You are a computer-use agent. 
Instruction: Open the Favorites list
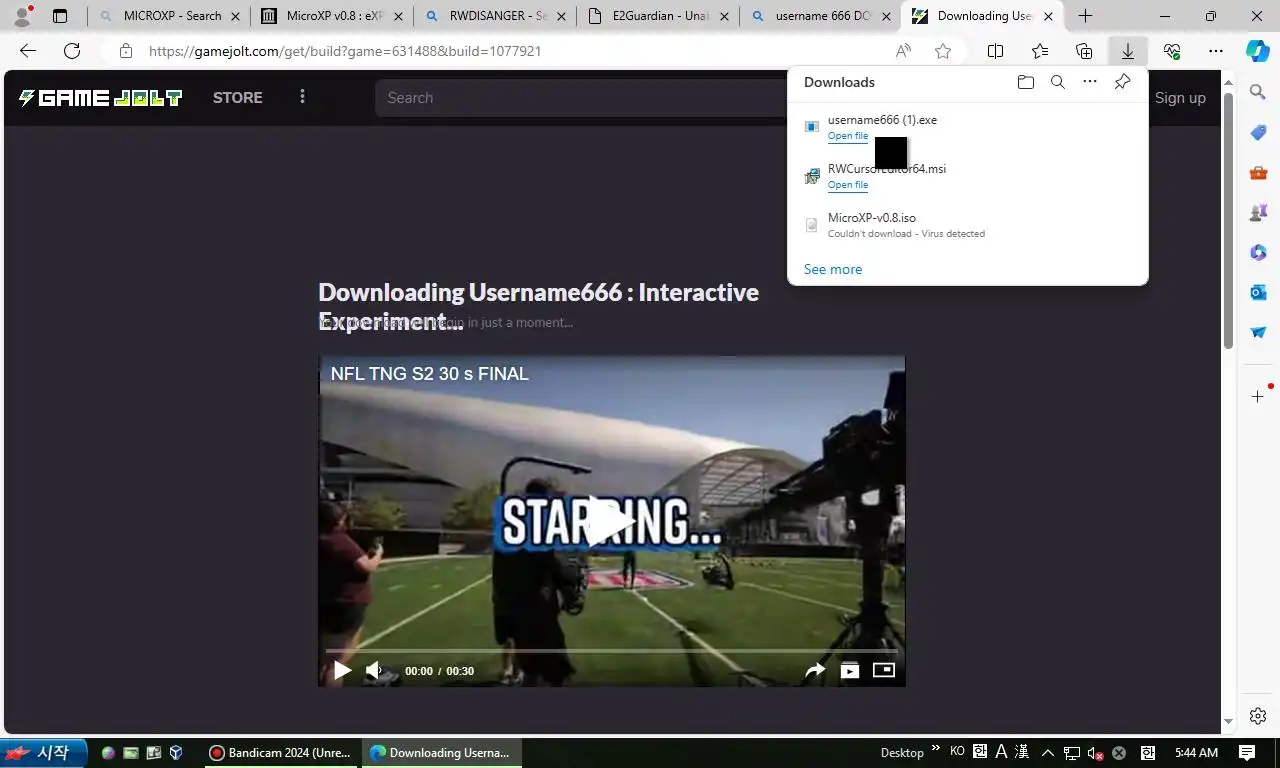(1040, 51)
